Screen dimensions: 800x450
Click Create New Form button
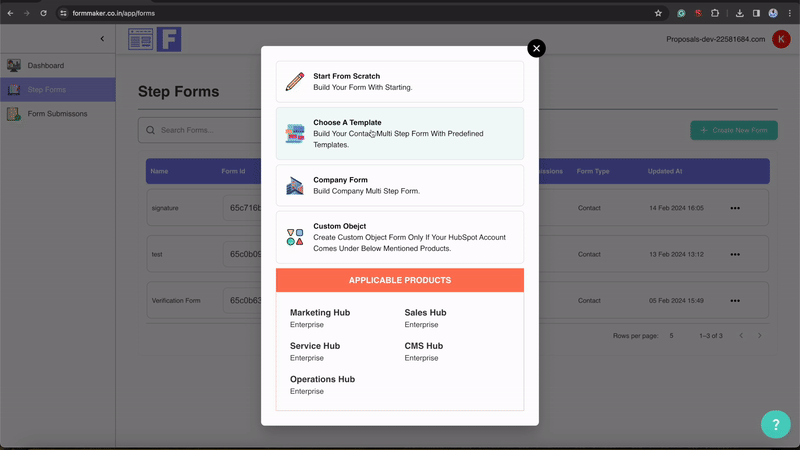pyautogui.click(x=734, y=130)
